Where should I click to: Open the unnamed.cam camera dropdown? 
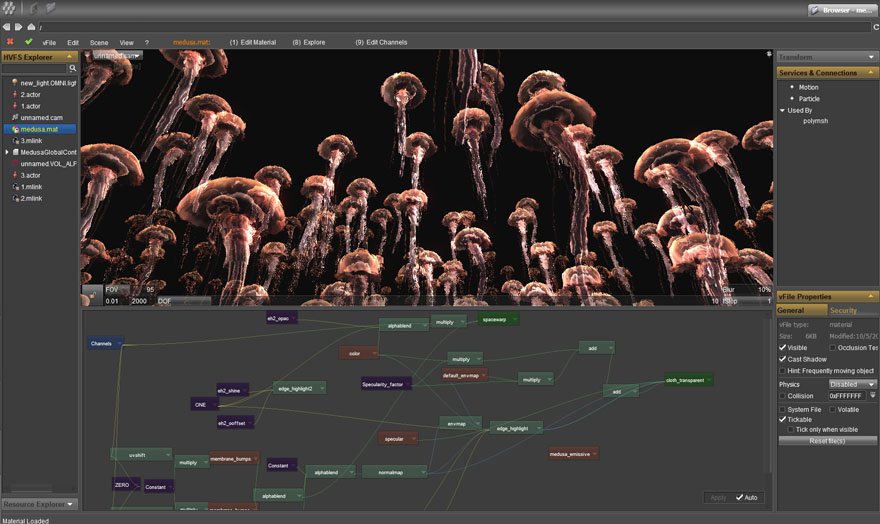pos(116,56)
